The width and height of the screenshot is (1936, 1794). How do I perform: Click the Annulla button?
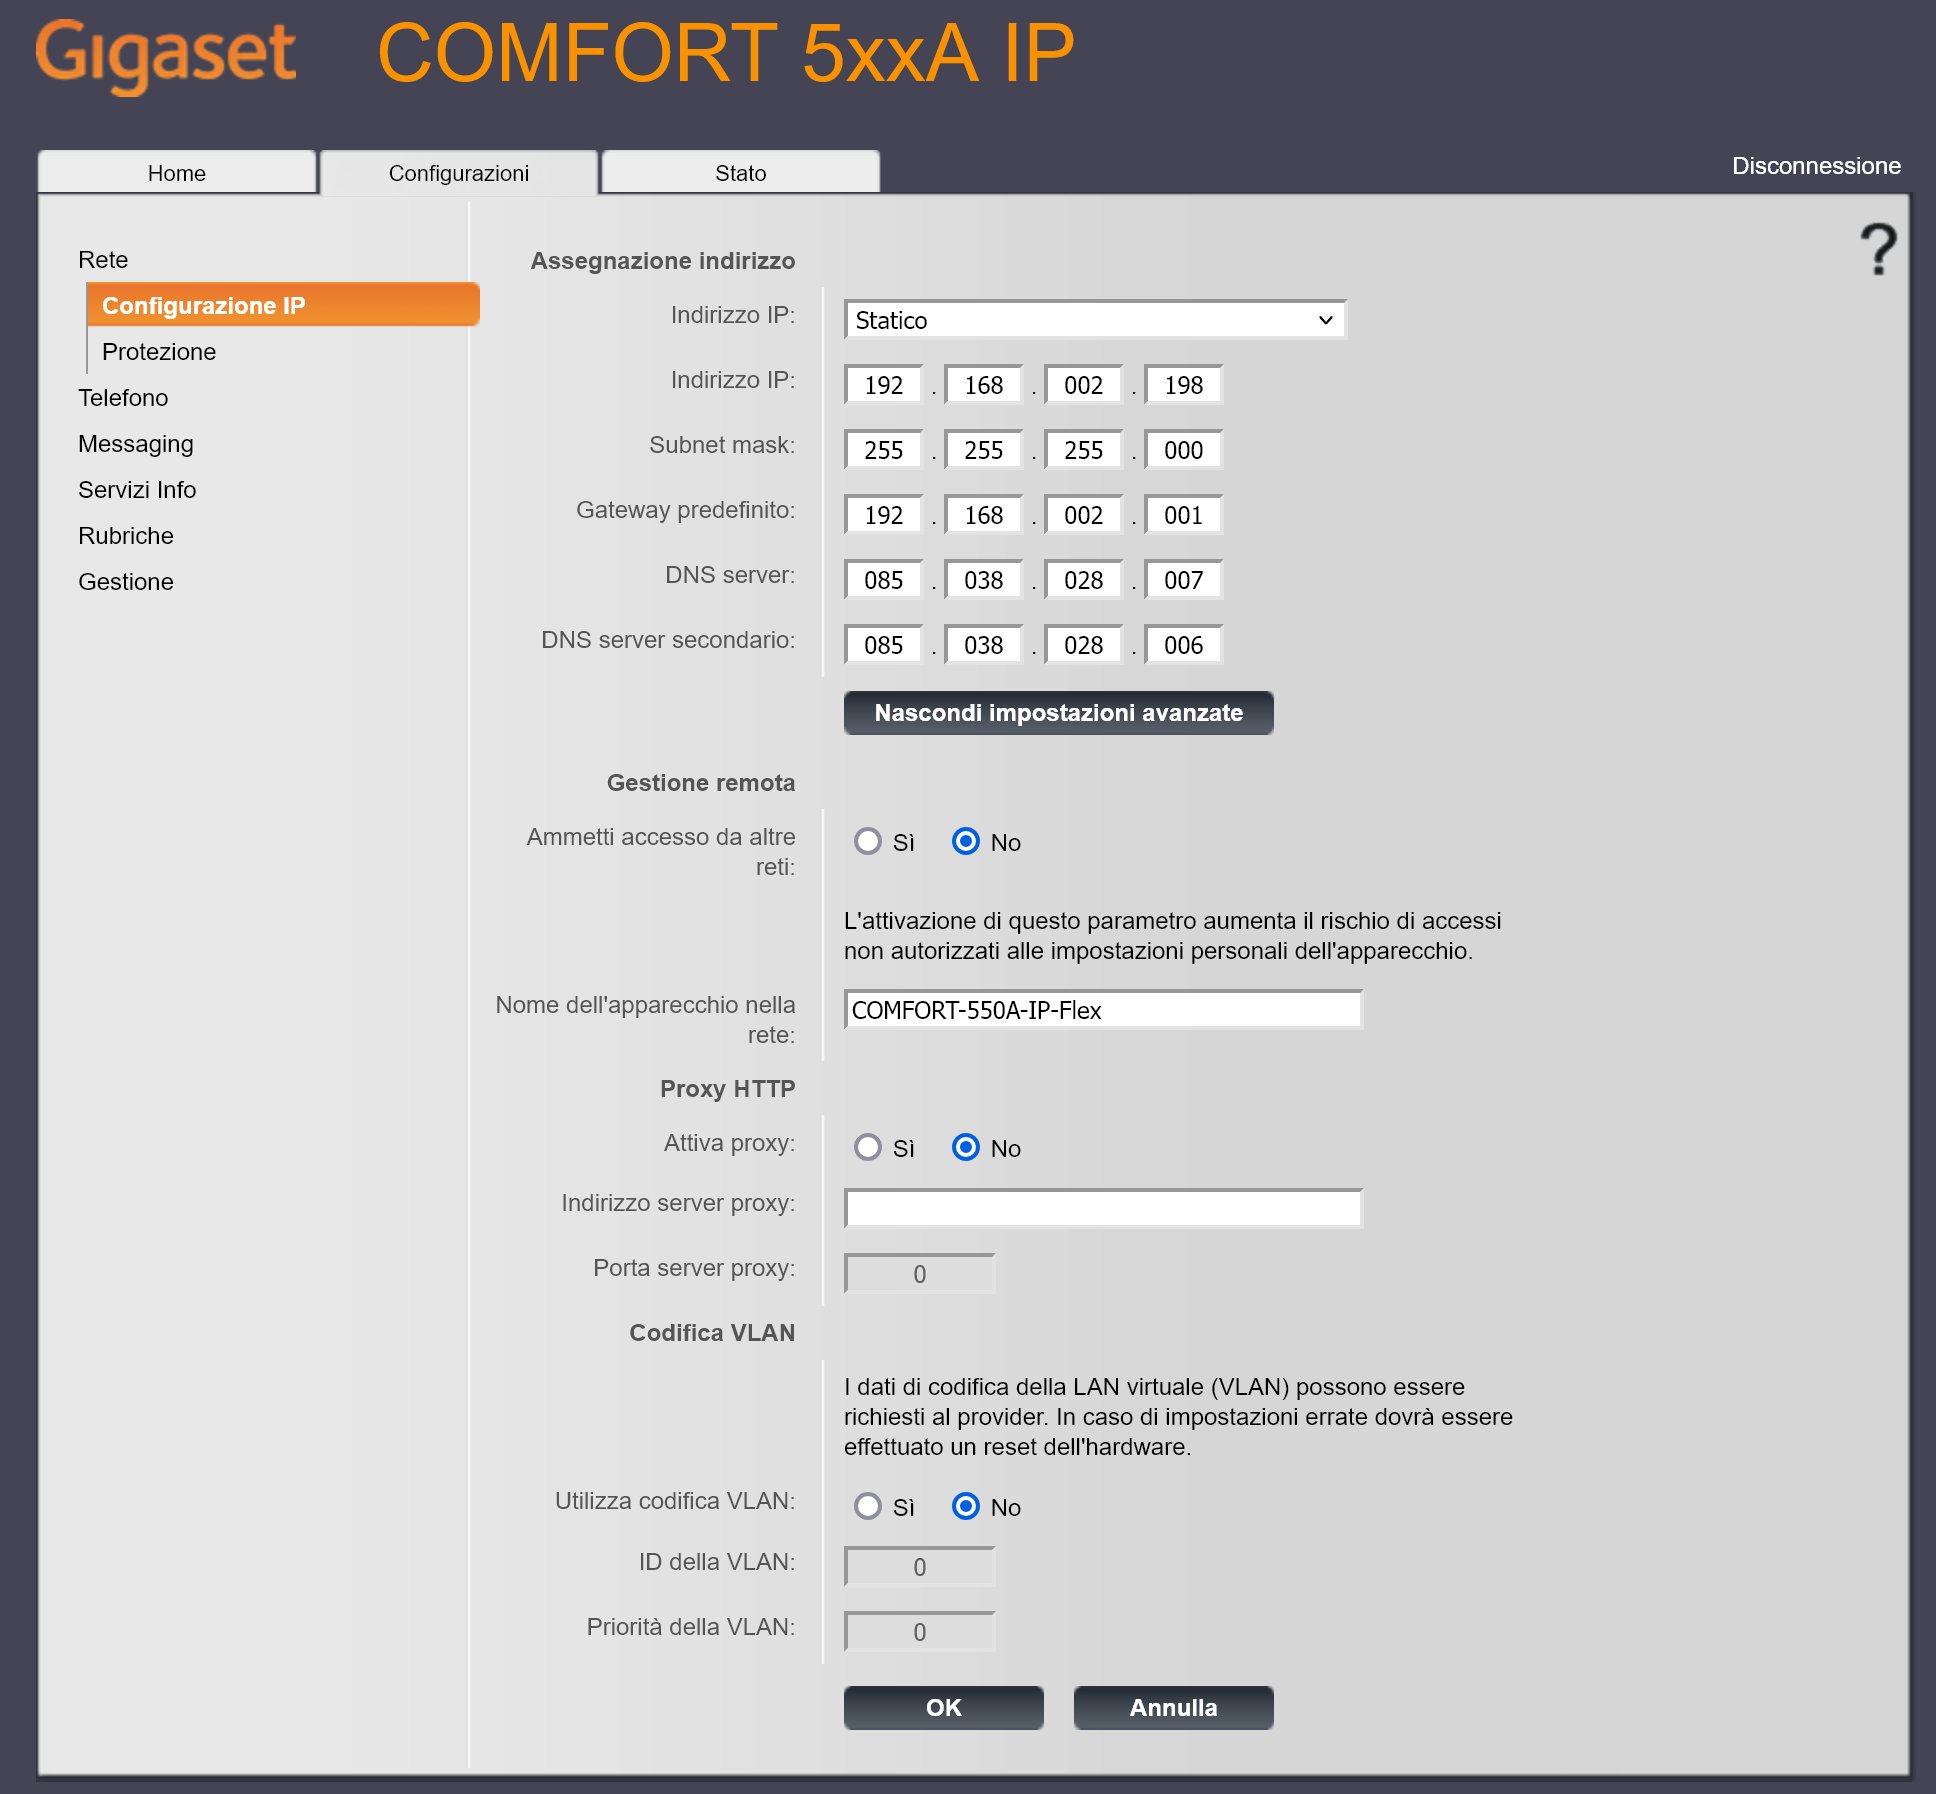coord(1173,1707)
